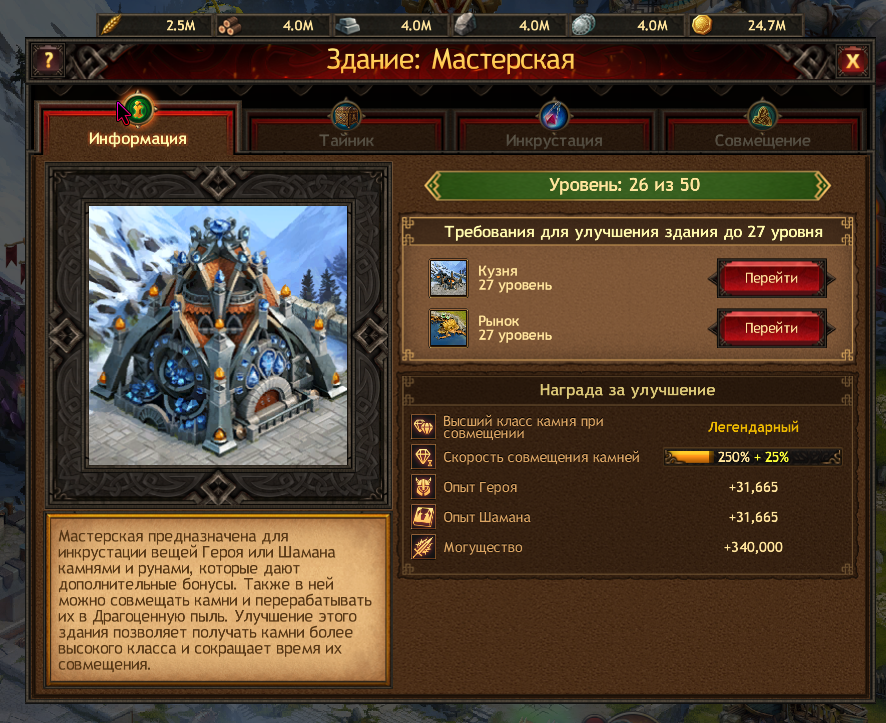Click the Рынок building thumbnail

click(448, 328)
